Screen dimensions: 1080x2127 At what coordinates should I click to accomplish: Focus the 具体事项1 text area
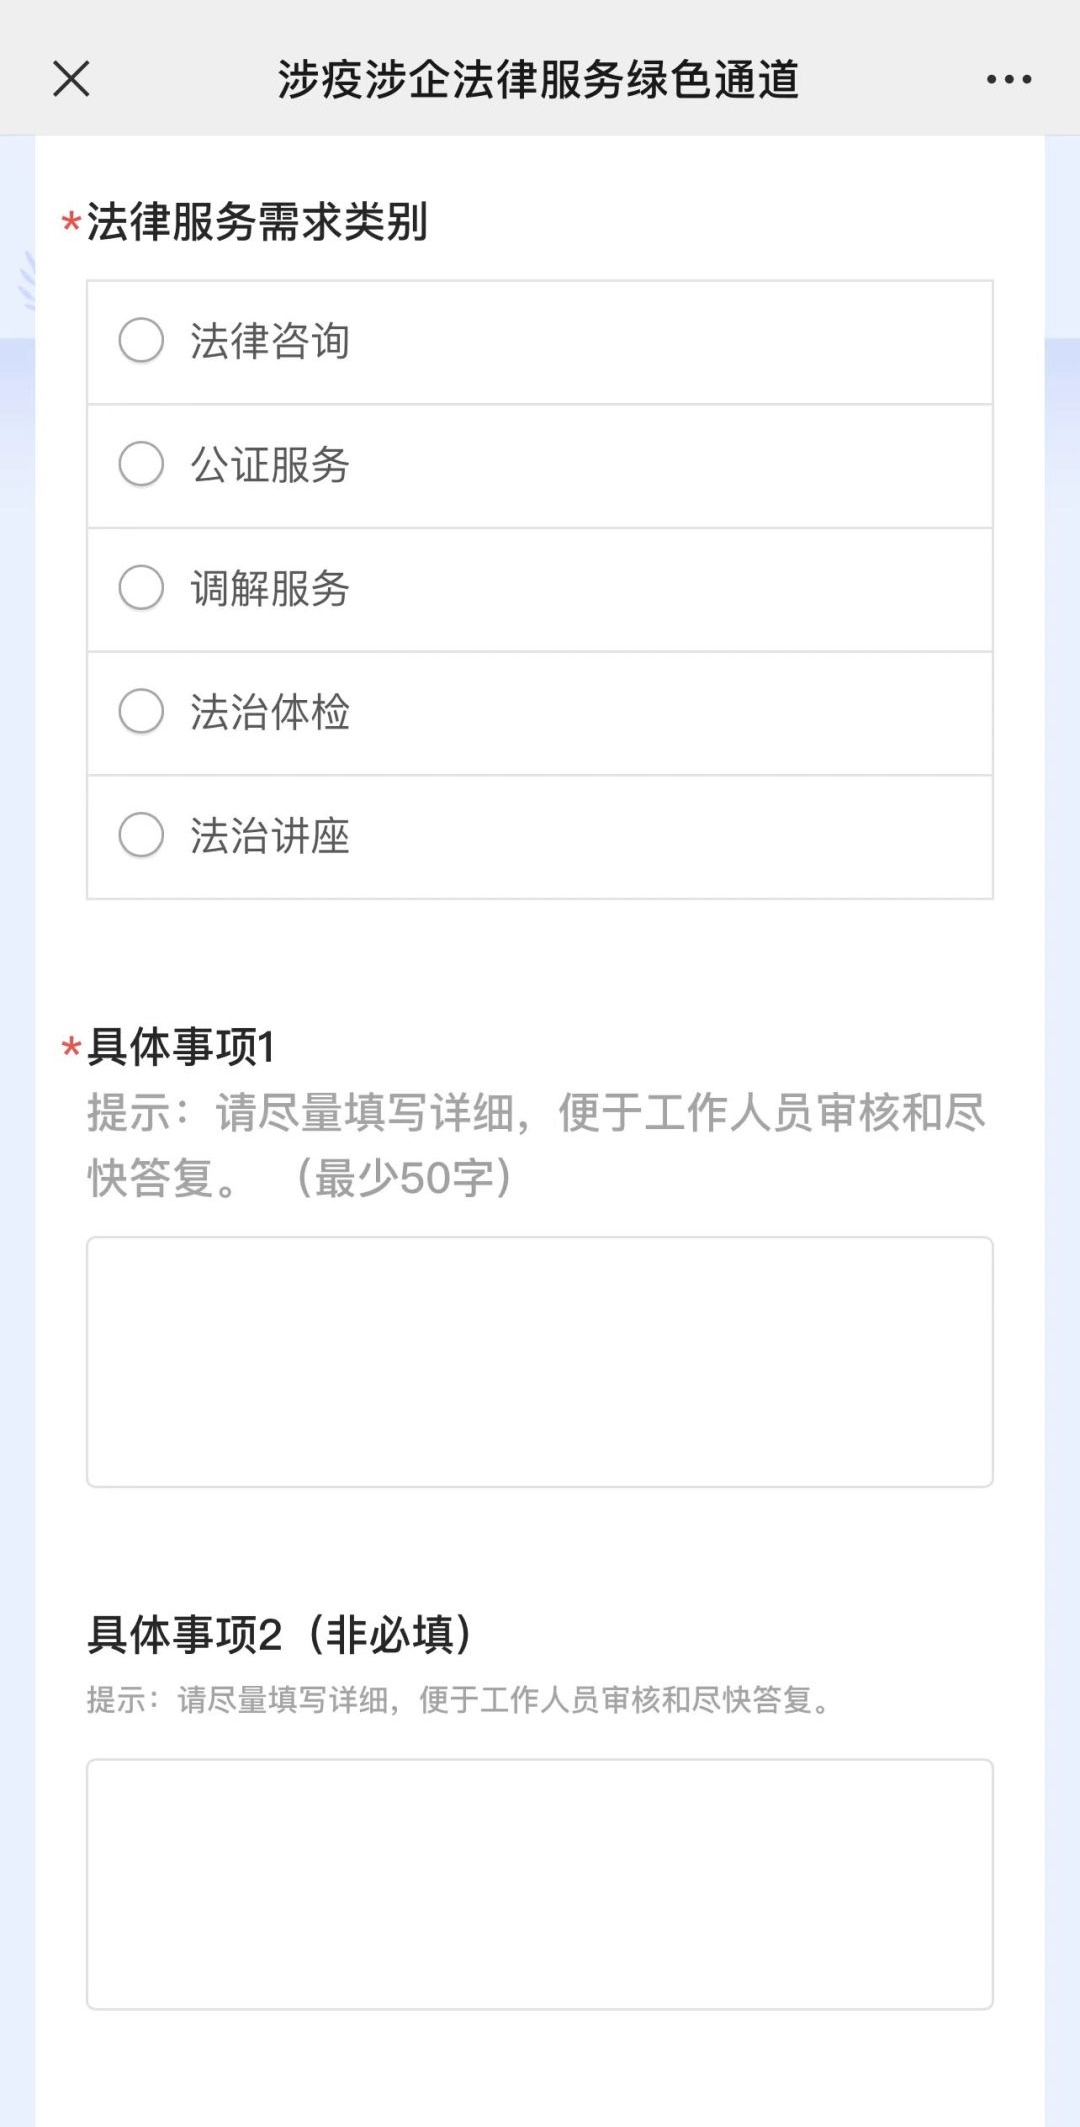pos(539,1361)
